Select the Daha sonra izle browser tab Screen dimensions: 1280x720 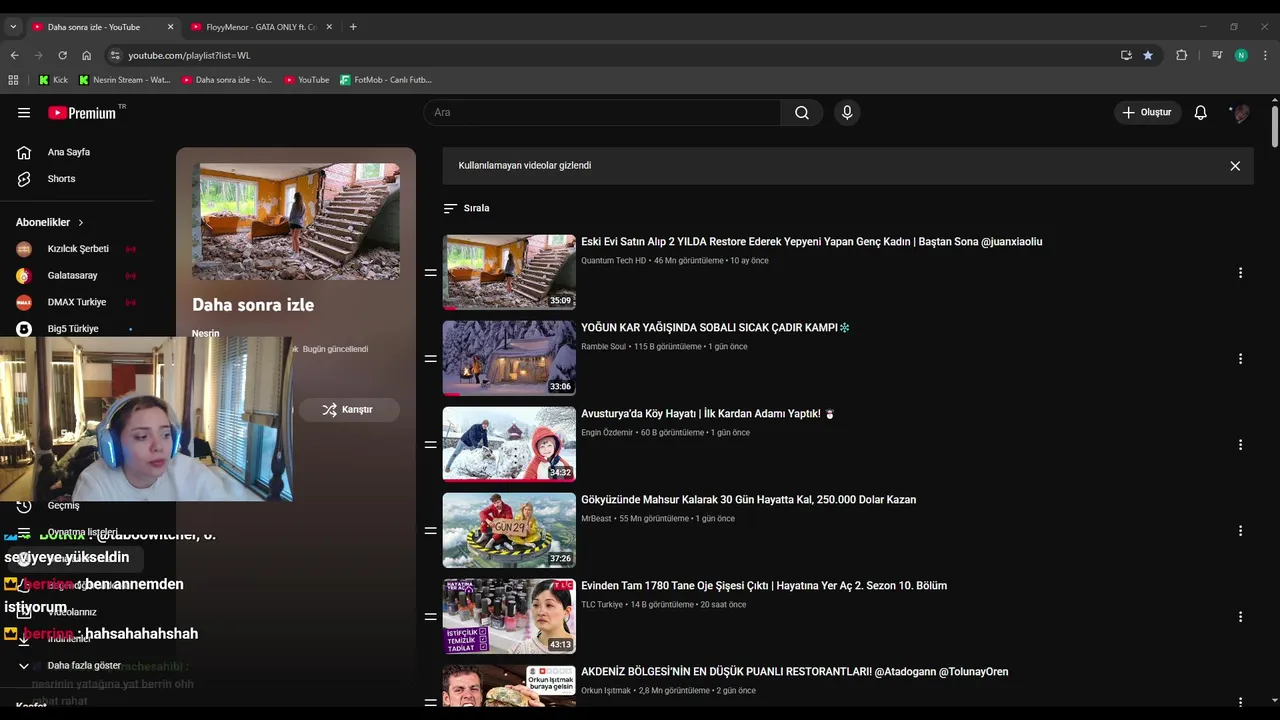click(94, 27)
